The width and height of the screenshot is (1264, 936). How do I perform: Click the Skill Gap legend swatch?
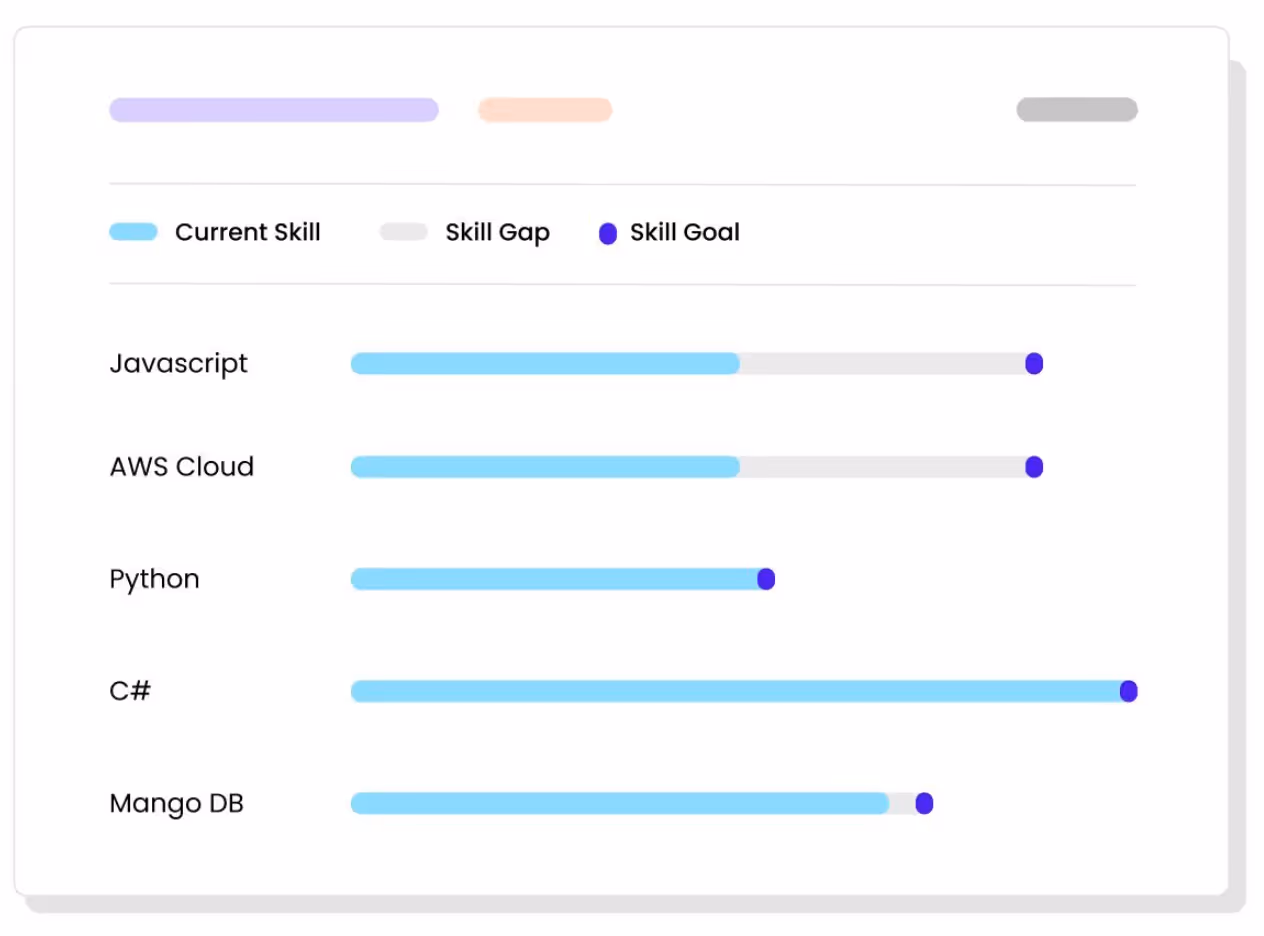pos(404,232)
